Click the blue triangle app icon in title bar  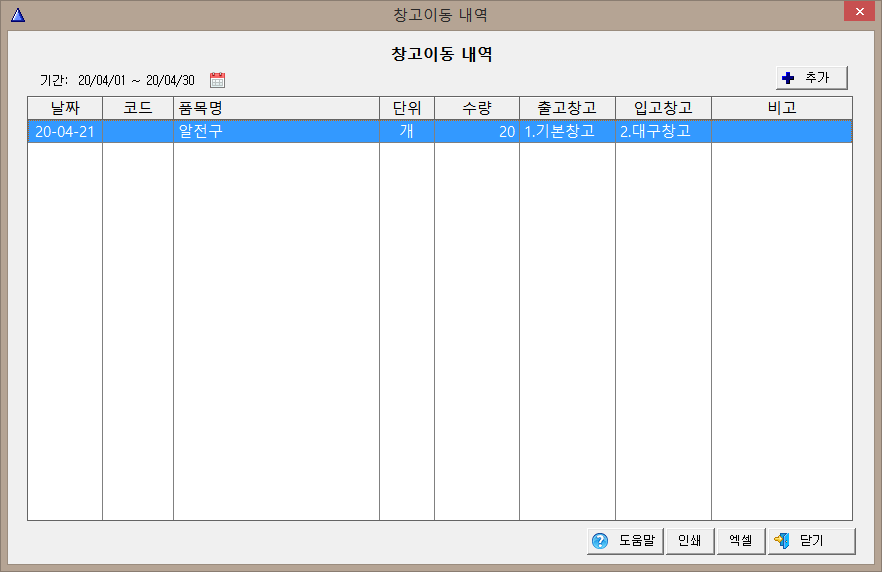[x=18, y=15]
